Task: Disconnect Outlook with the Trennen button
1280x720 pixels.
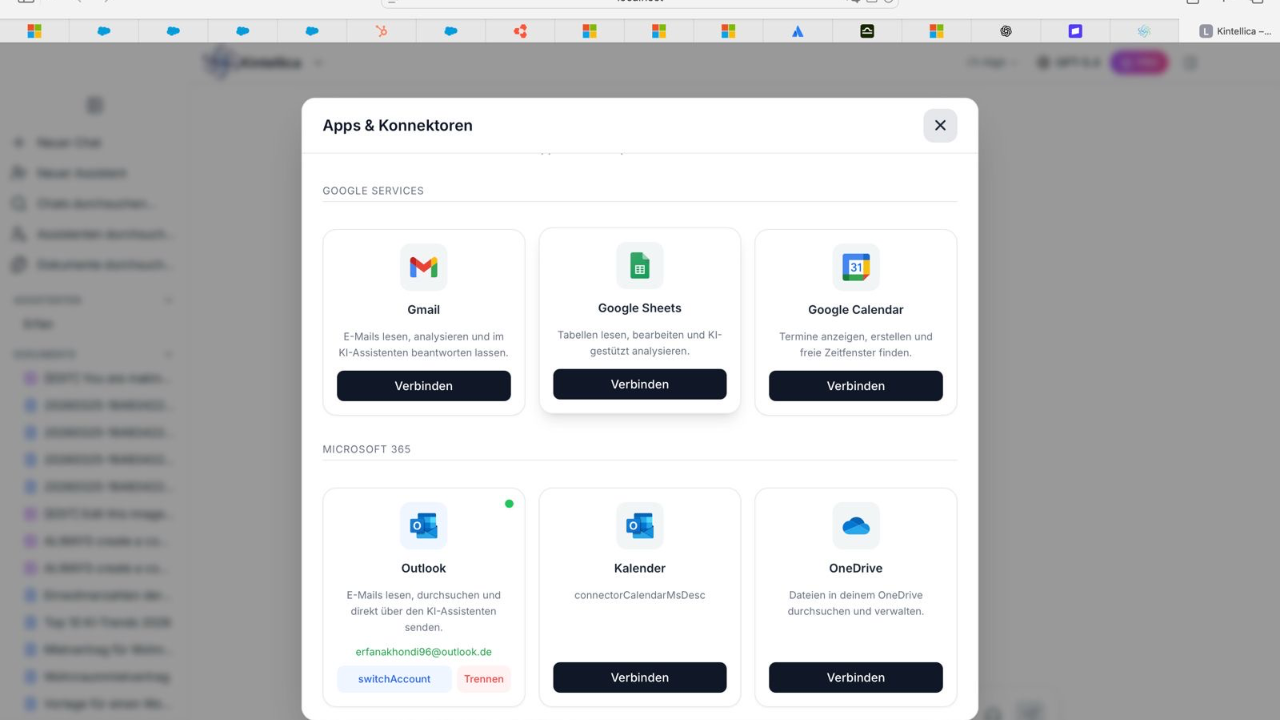Action: pyautogui.click(x=484, y=679)
